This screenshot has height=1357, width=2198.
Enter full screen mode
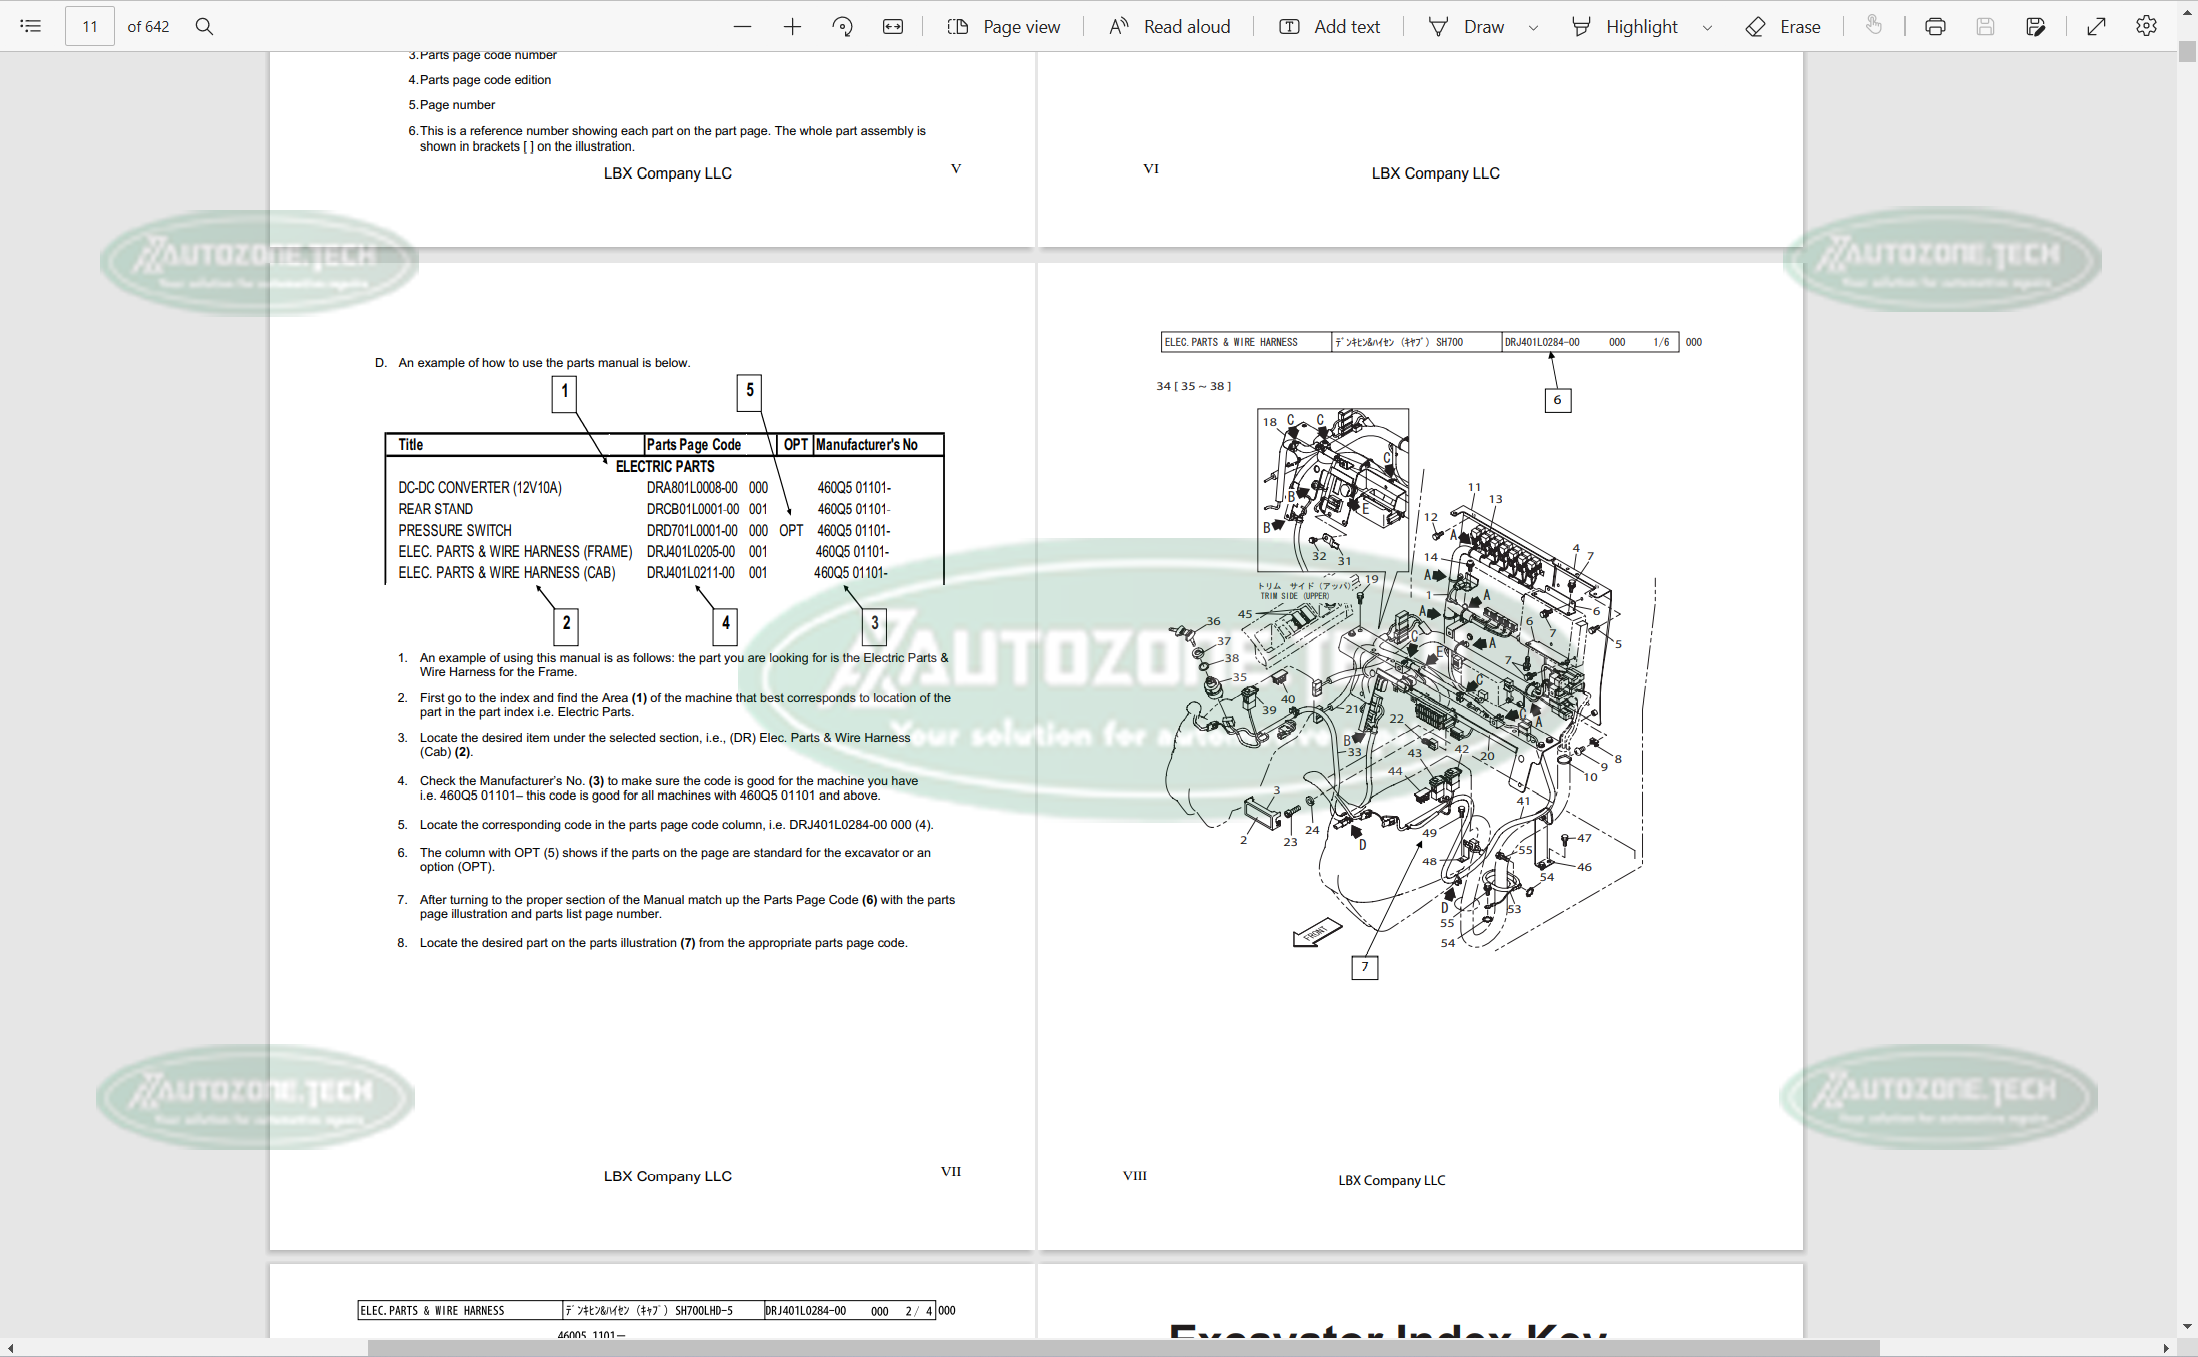click(x=2096, y=27)
